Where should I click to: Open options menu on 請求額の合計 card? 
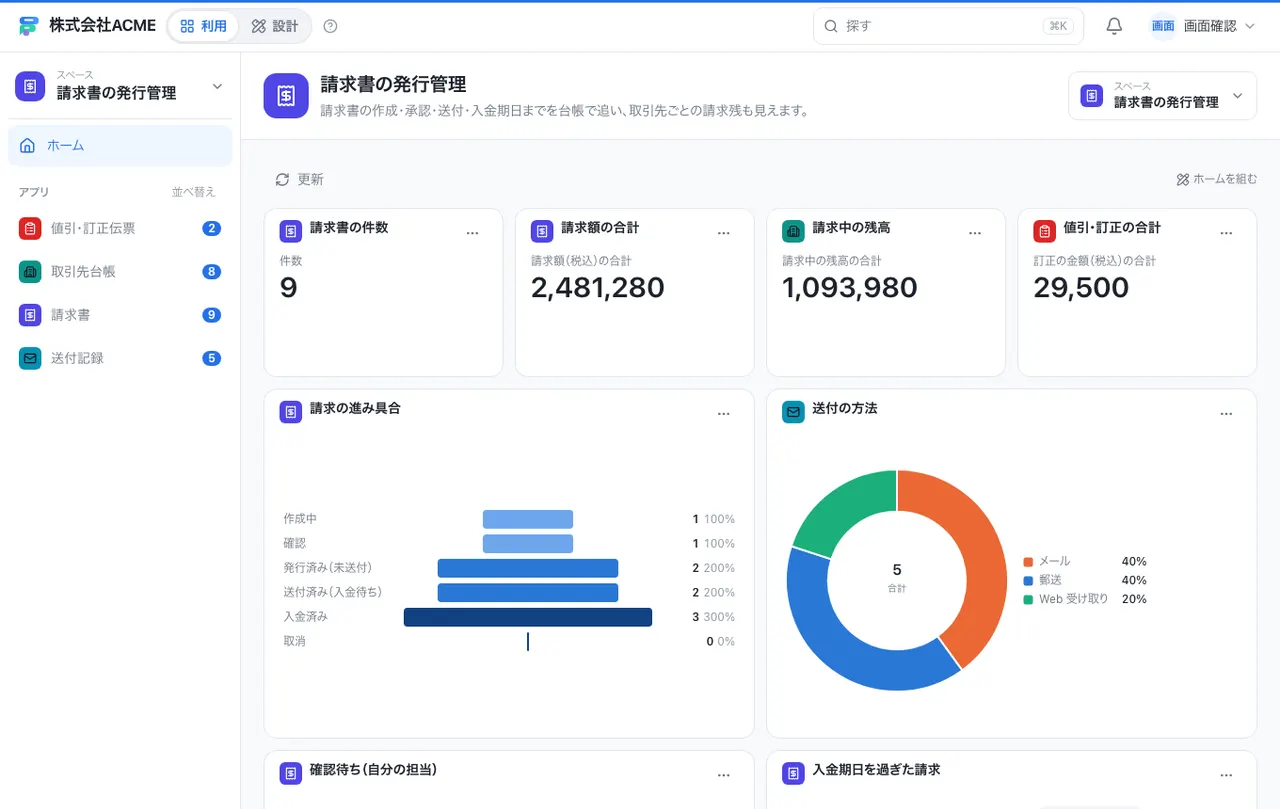point(724,233)
